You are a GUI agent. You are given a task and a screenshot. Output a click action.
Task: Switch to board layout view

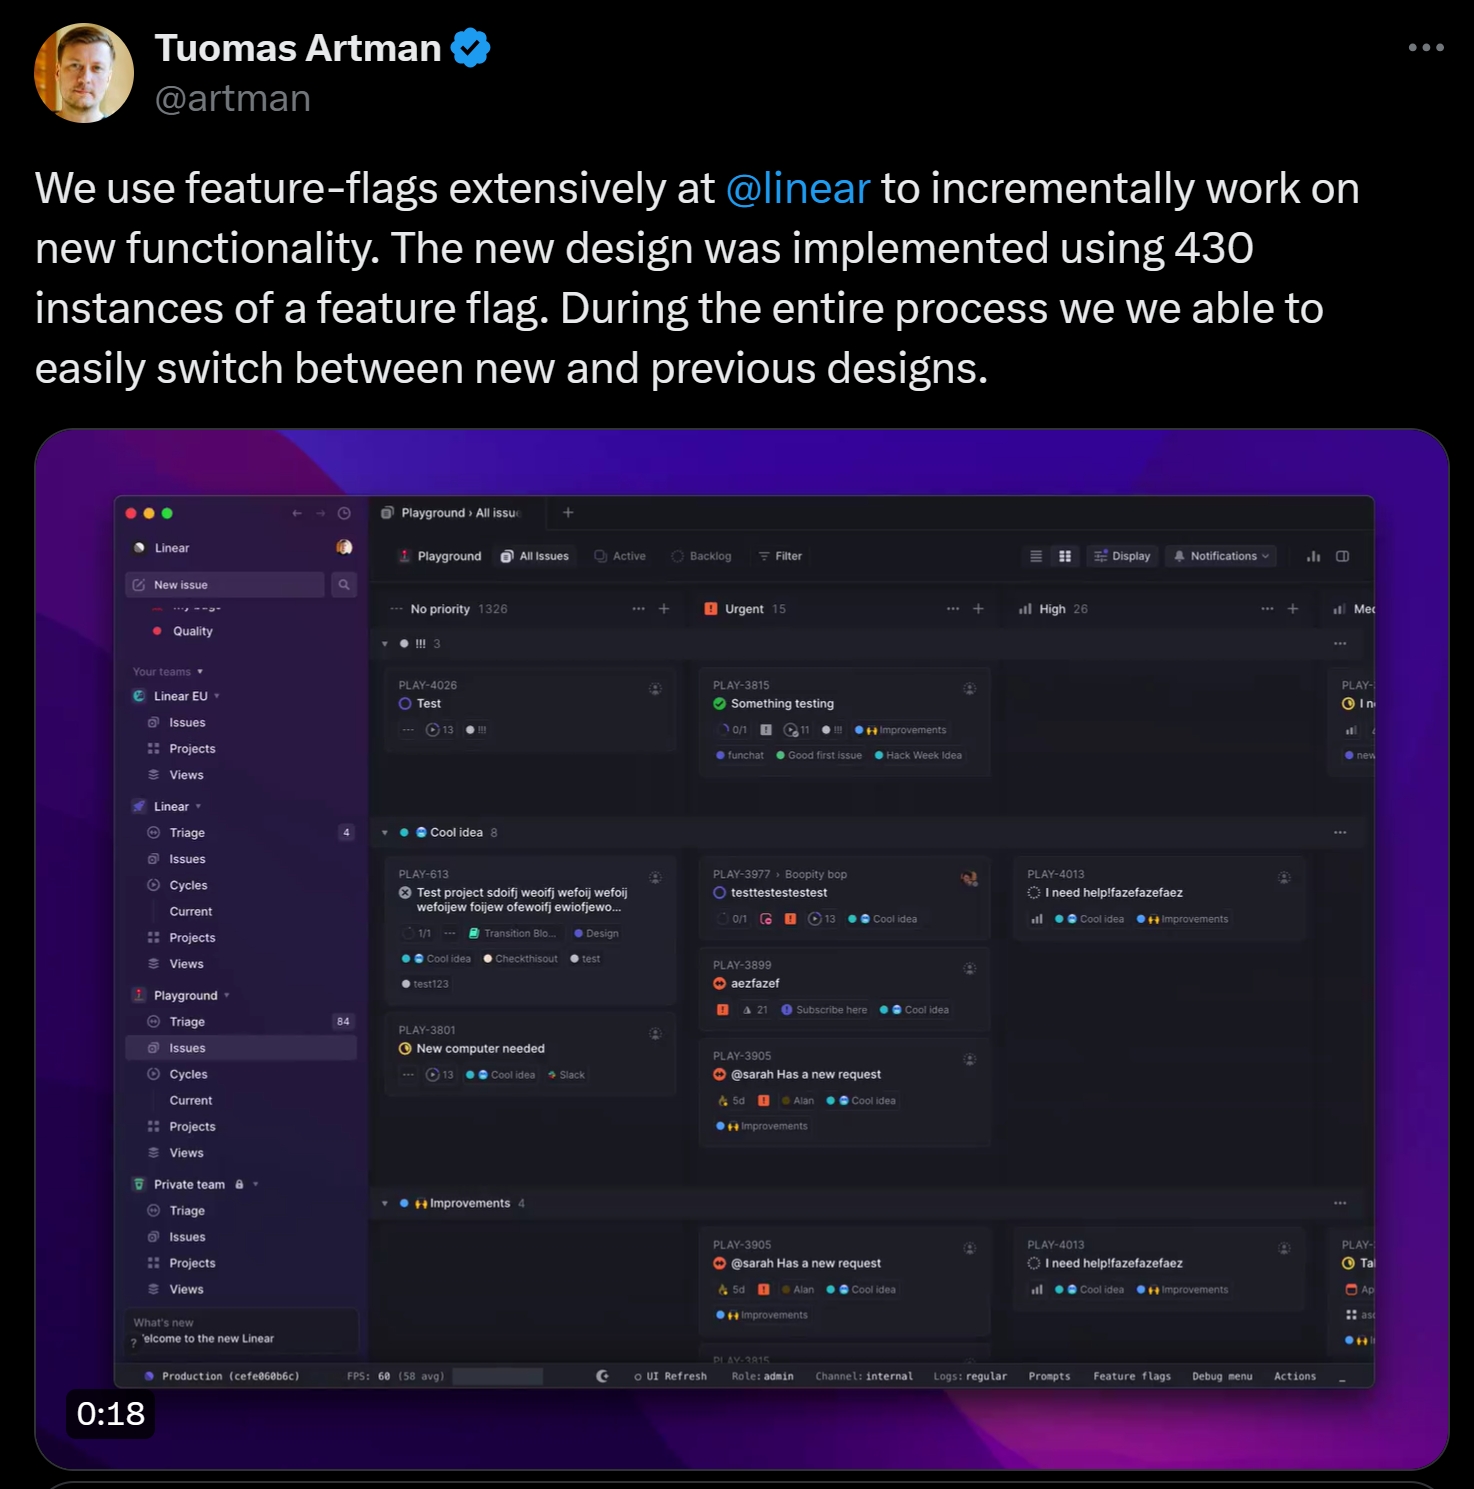(x=1065, y=556)
